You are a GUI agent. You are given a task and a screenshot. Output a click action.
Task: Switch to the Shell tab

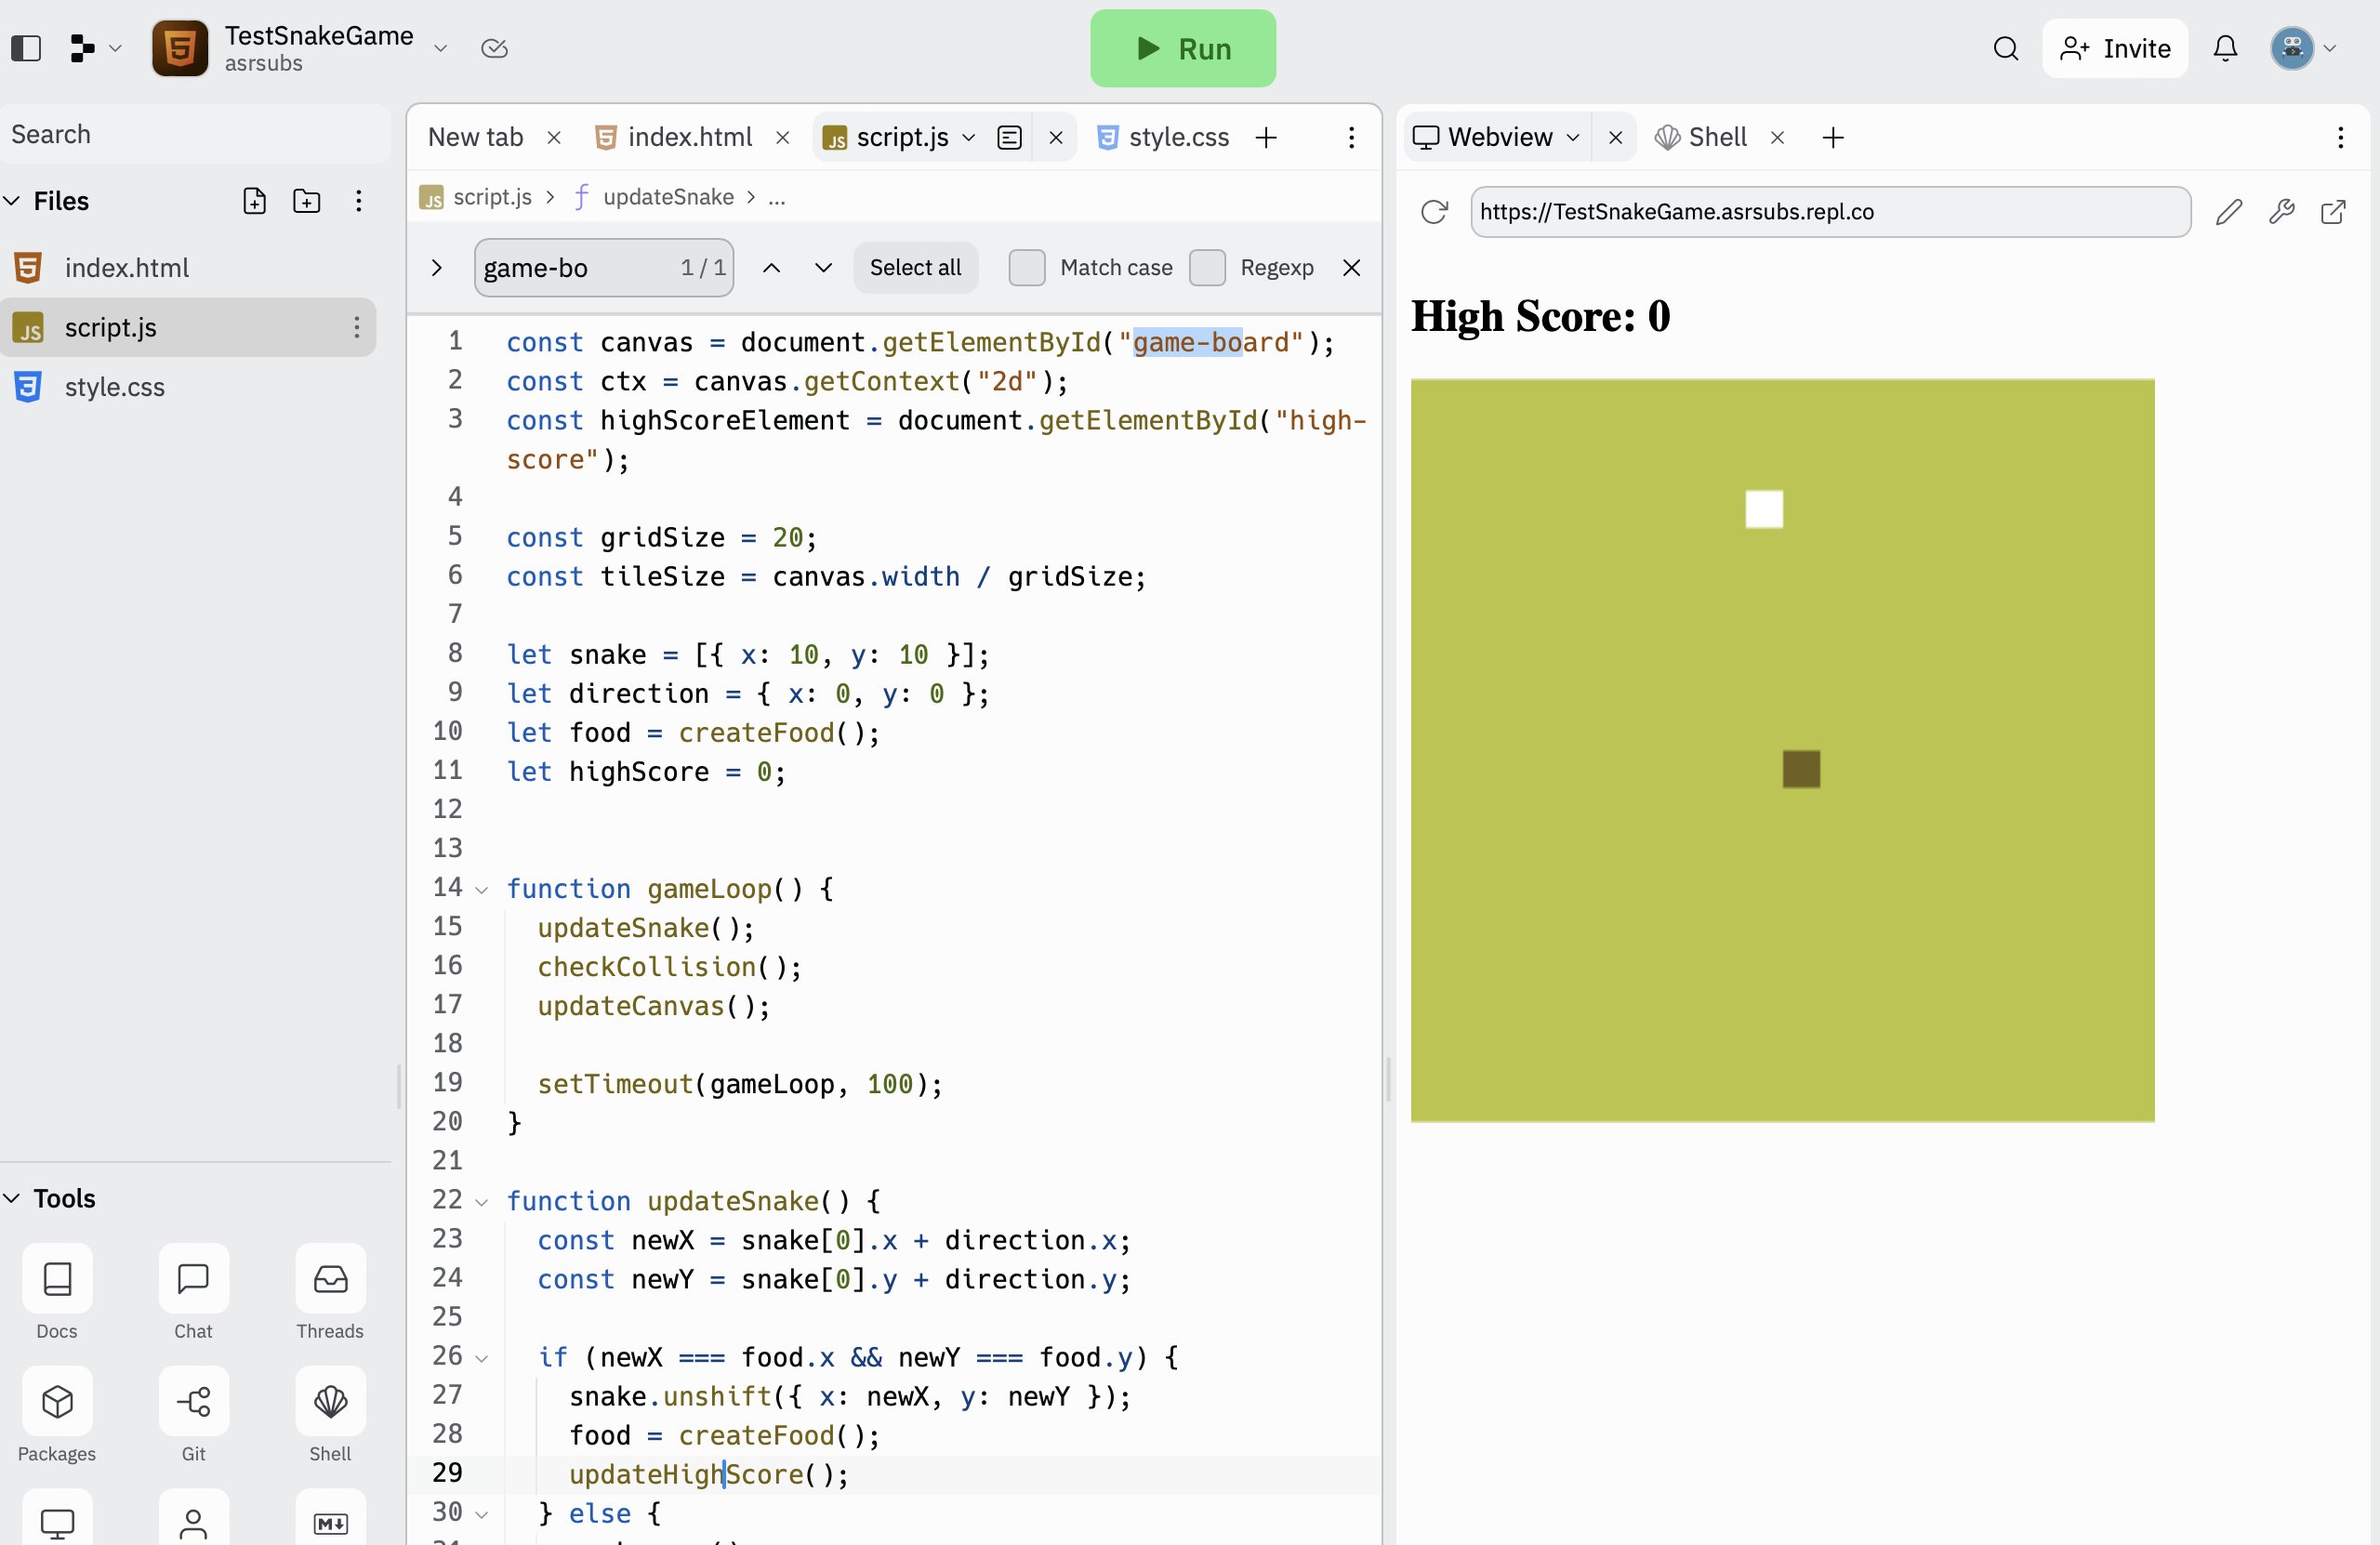(1716, 137)
